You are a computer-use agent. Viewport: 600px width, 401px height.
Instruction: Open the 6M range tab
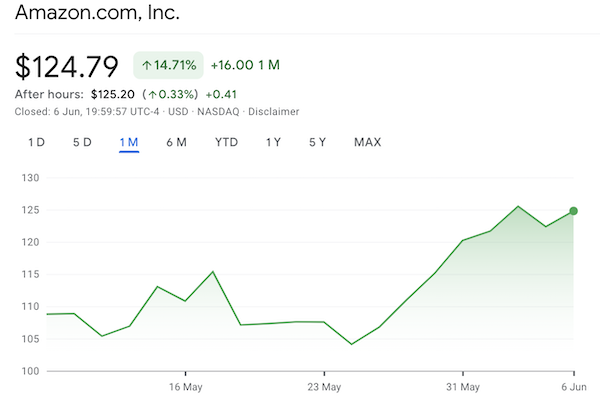tap(176, 142)
